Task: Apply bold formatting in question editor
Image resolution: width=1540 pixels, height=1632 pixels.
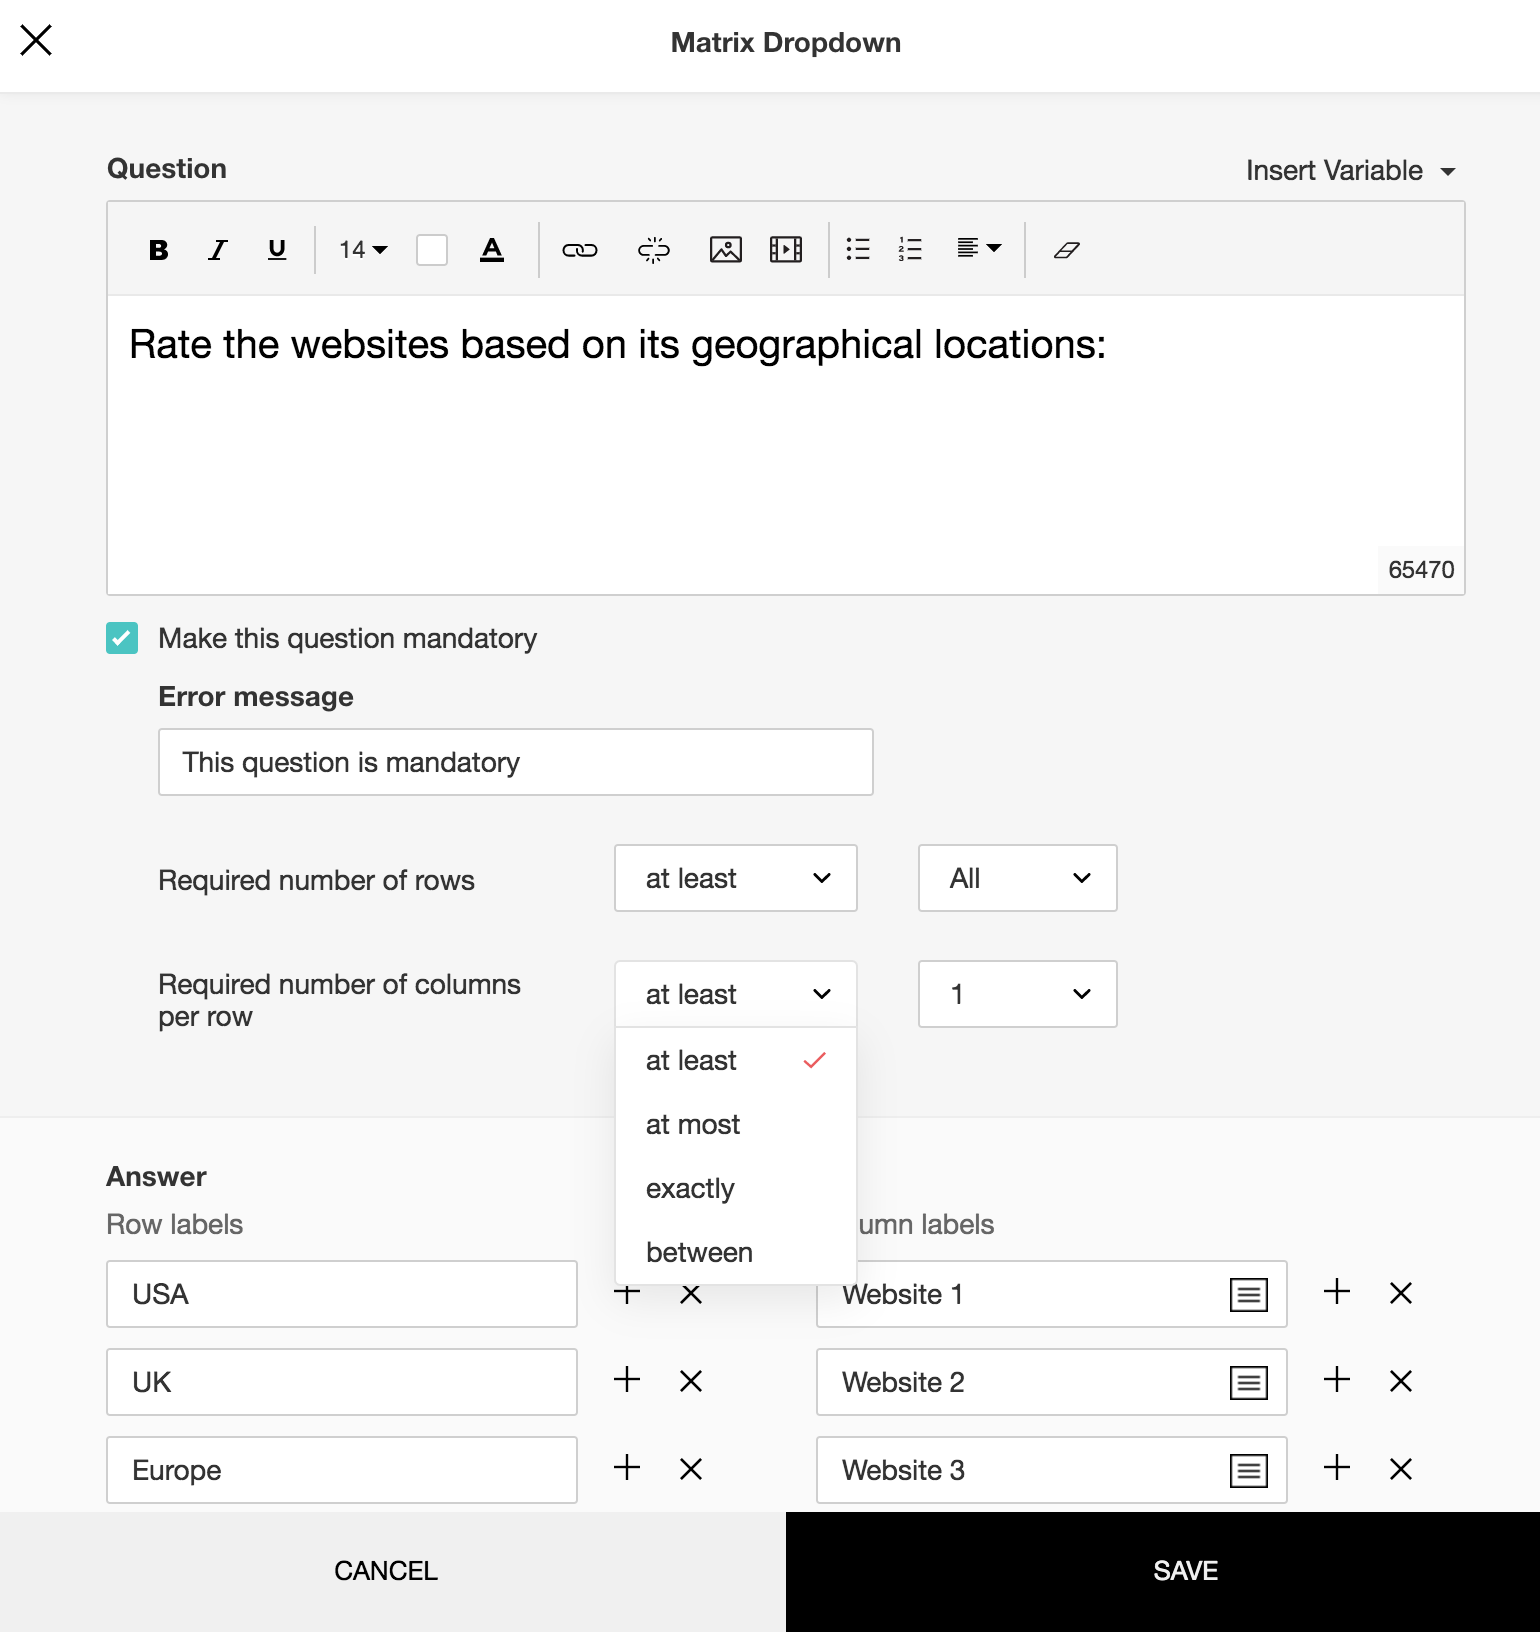Action: 158,250
